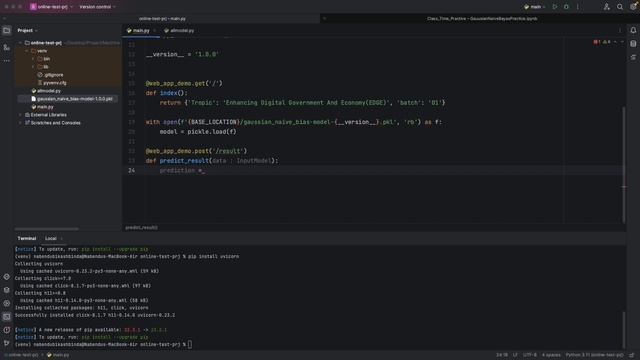Image resolution: width=640 pixels, height=360 pixels.
Task: Click main.py breadcrumb in status bar
Action: [58, 355]
